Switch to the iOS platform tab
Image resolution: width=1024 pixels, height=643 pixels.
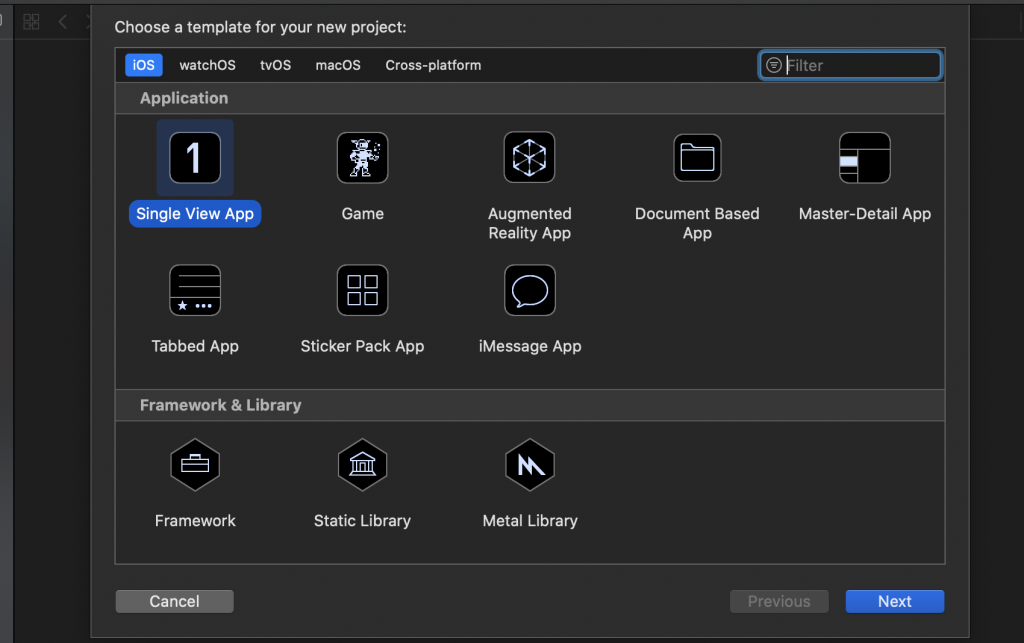point(144,65)
